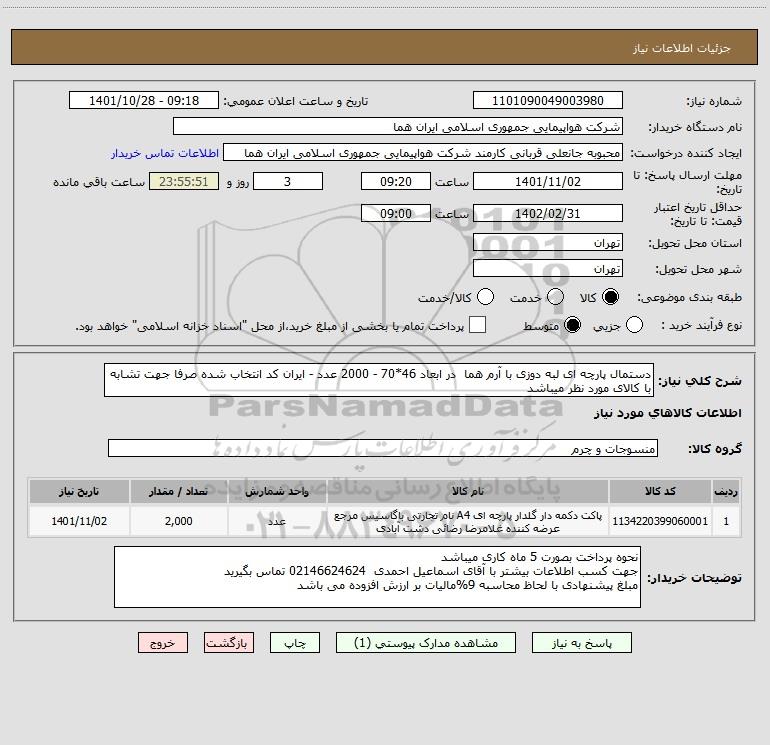Click the response deadline date 1401/11/02 field

coord(548,181)
